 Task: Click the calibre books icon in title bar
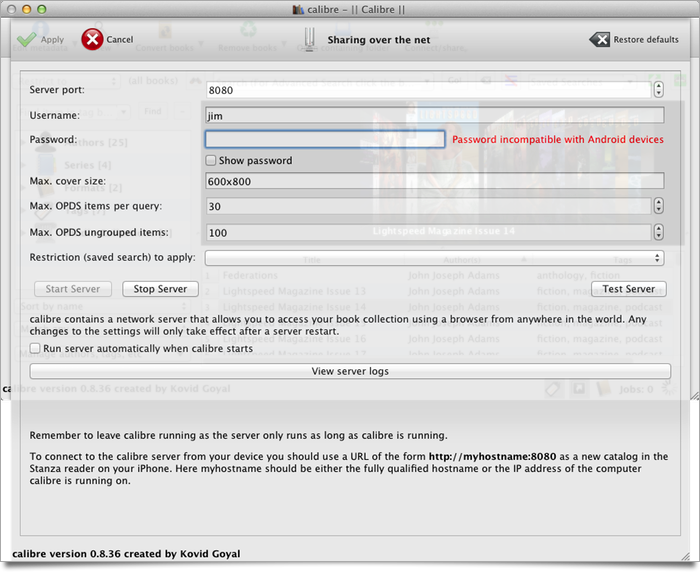(298, 9)
